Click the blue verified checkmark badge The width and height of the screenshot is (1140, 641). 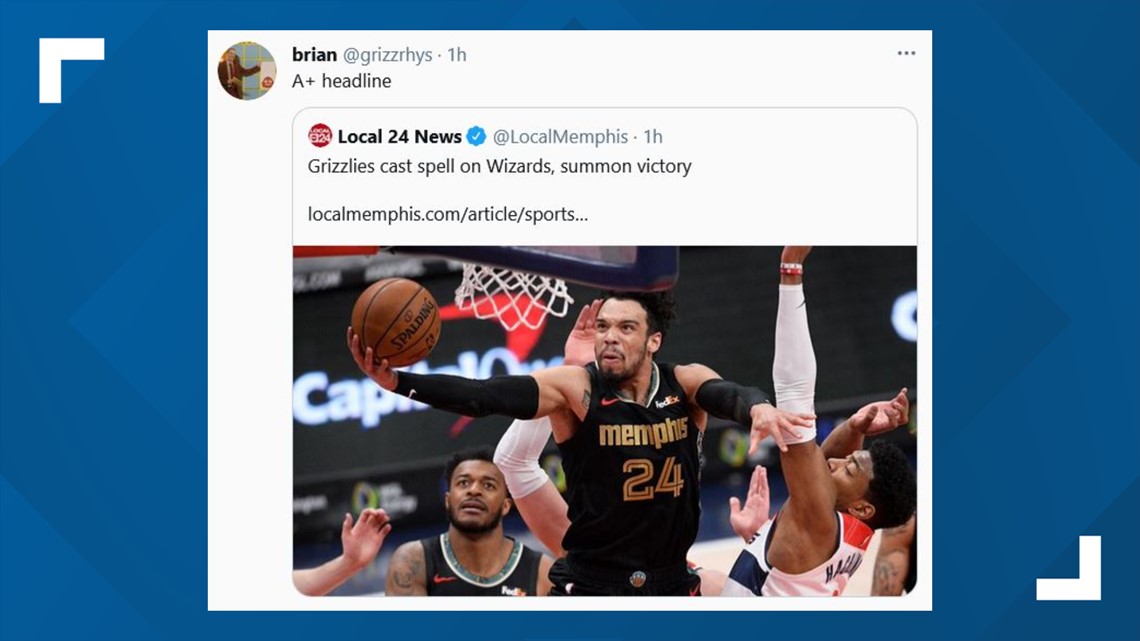click(476, 136)
